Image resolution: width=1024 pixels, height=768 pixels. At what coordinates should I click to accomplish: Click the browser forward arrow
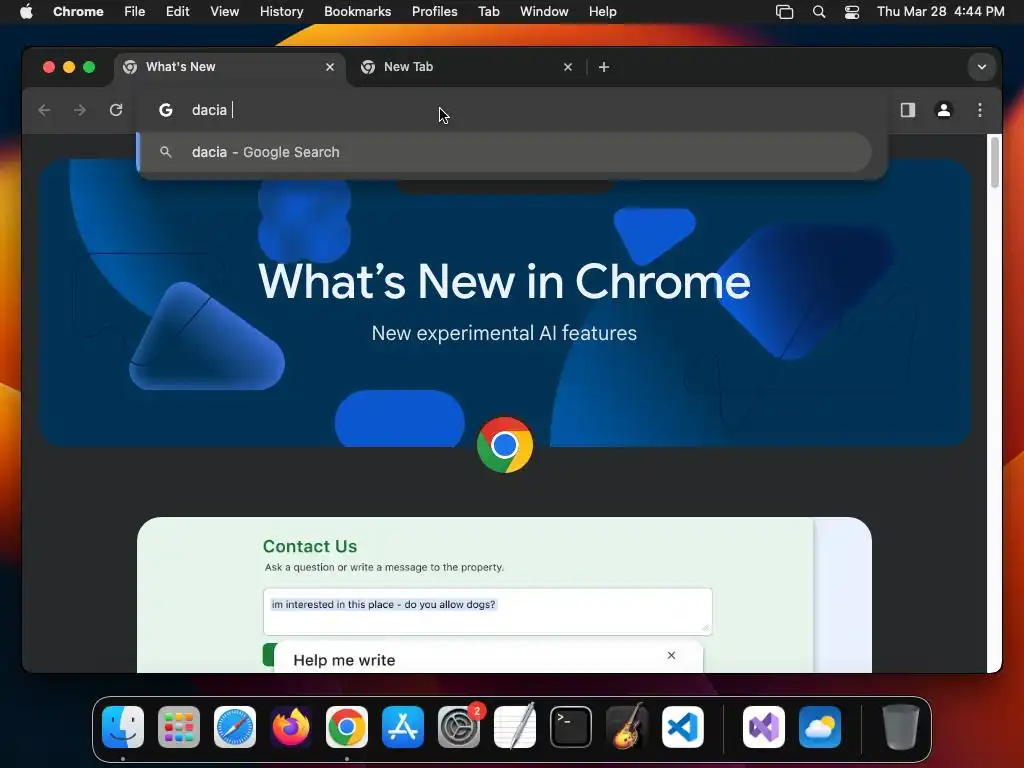click(80, 110)
